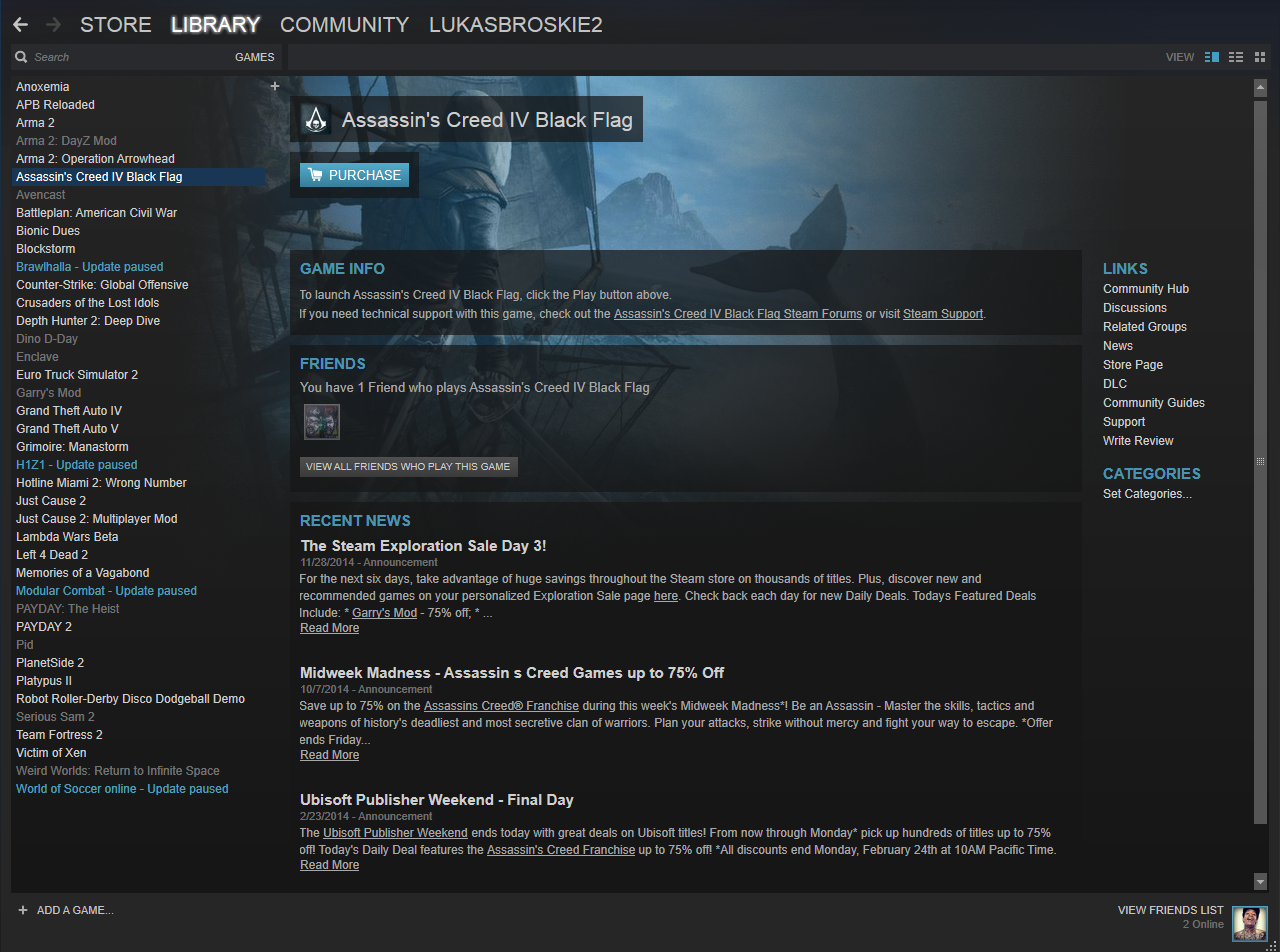Read More on Steam Exploration Sale news
This screenshot has width=1280, height=952.
pos(329,628)
